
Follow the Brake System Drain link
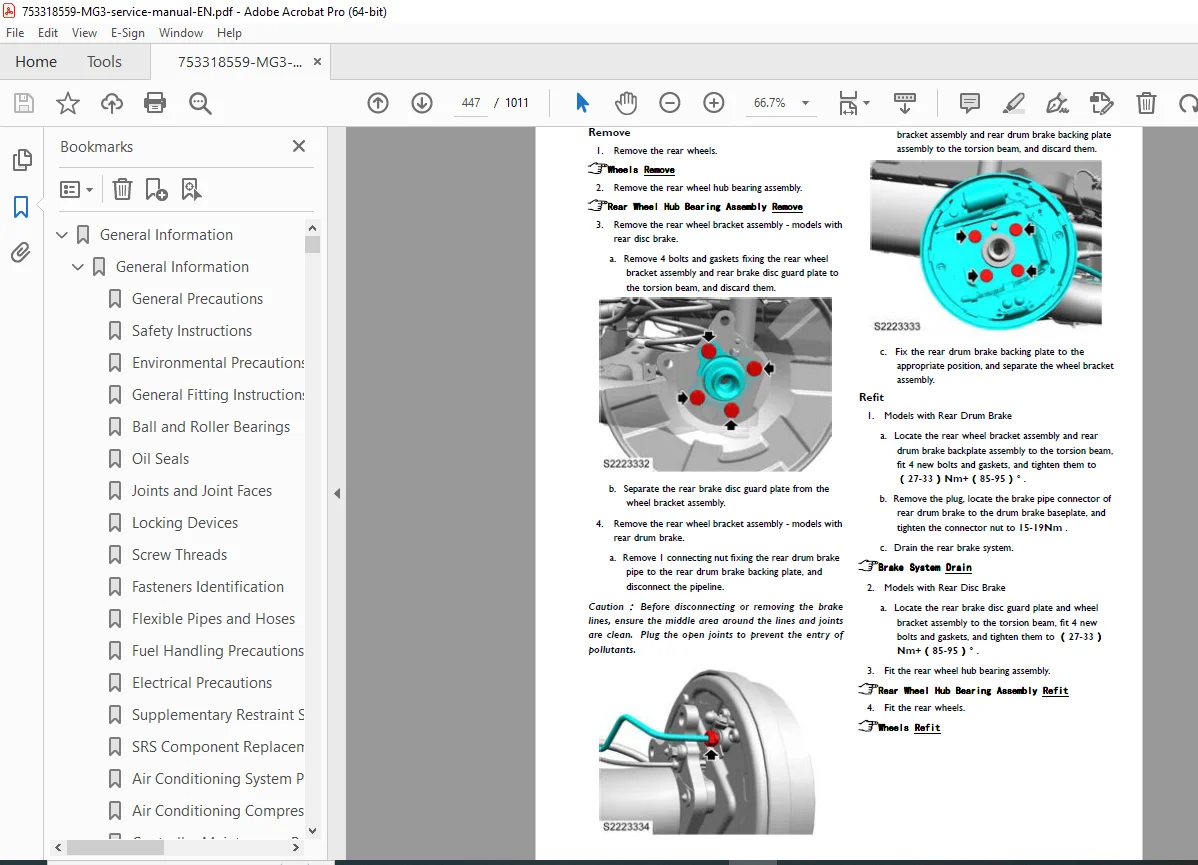click(x=924, y=567)
